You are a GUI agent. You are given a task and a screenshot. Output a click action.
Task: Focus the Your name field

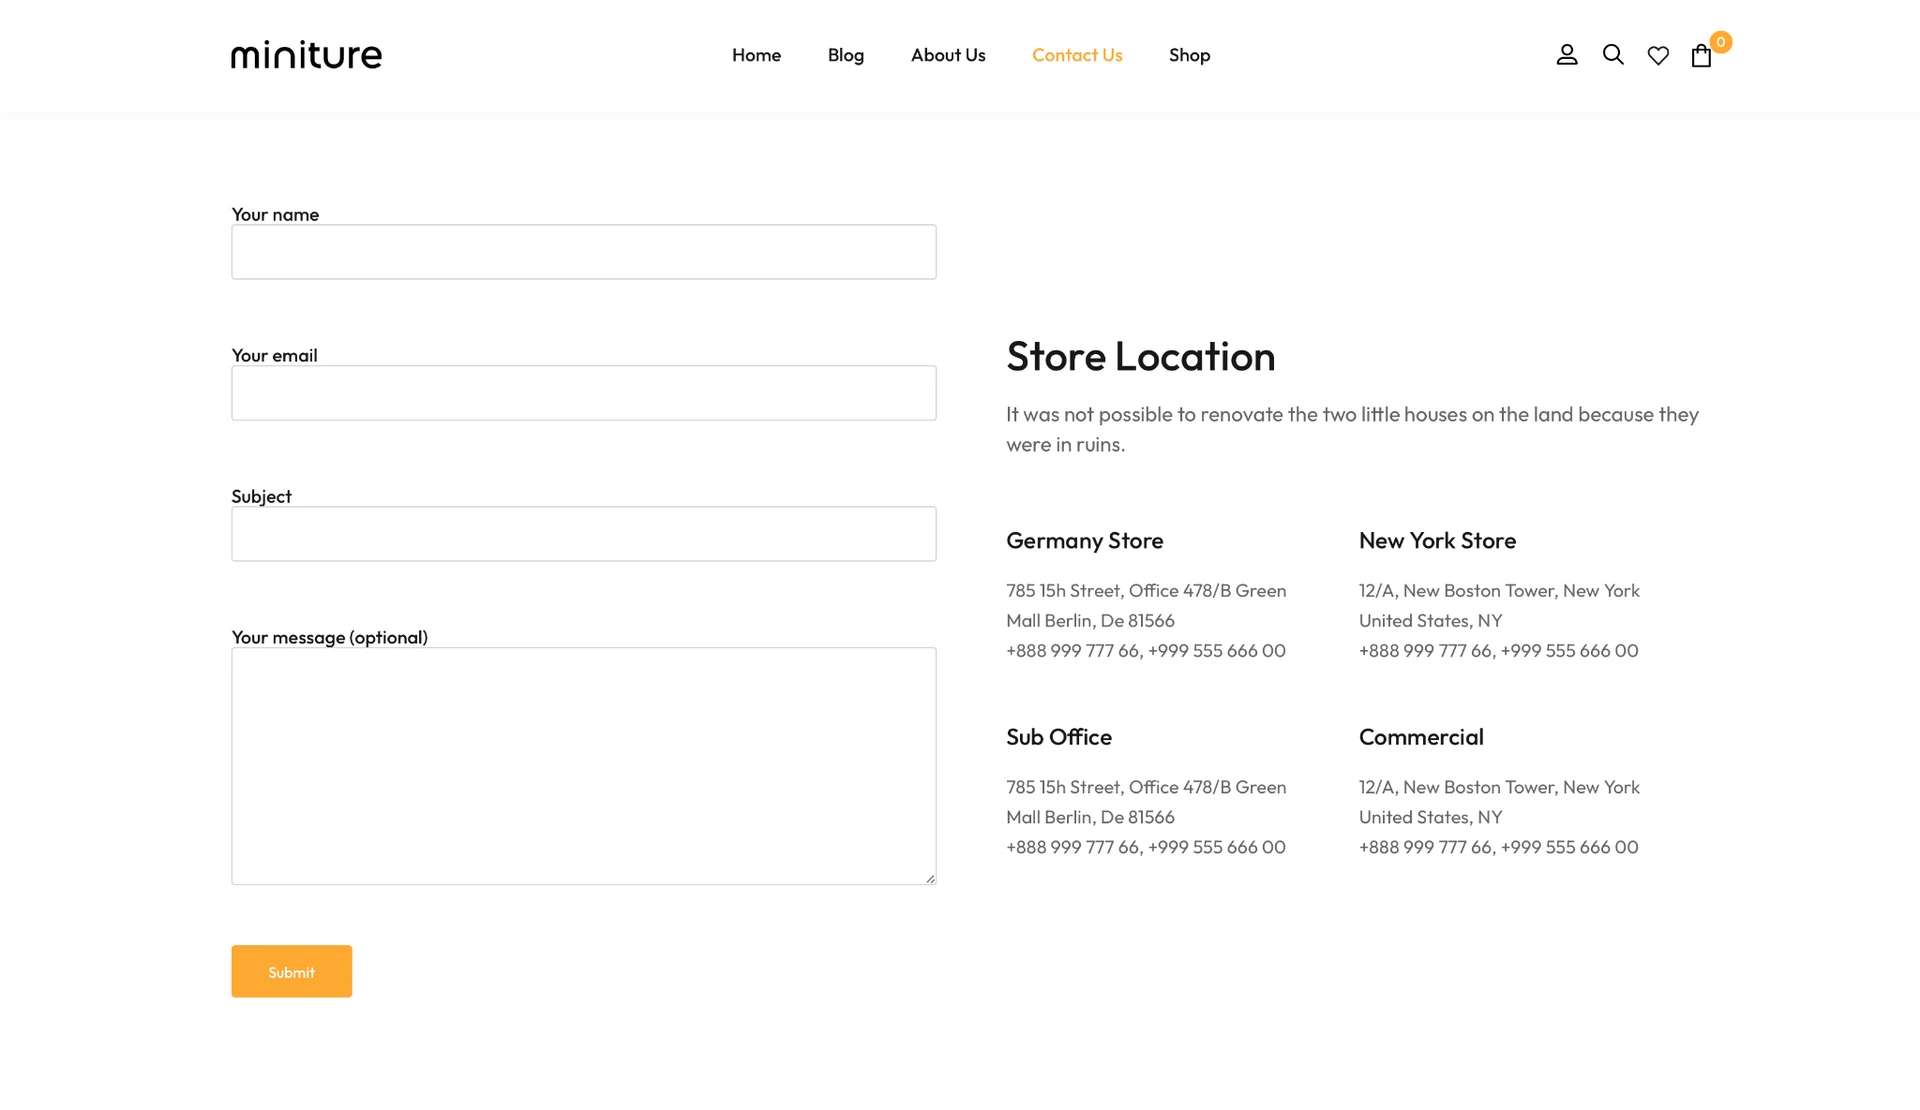583,252
